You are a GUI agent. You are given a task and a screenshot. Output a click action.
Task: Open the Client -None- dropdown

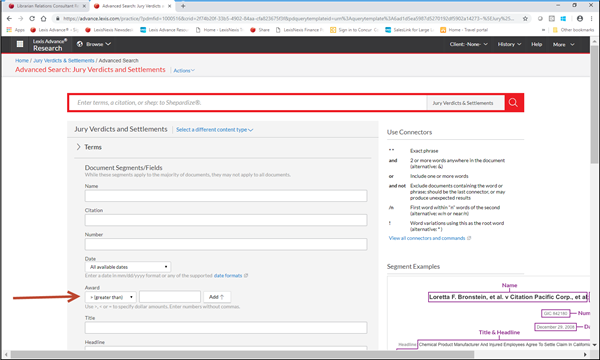(469, 44)
